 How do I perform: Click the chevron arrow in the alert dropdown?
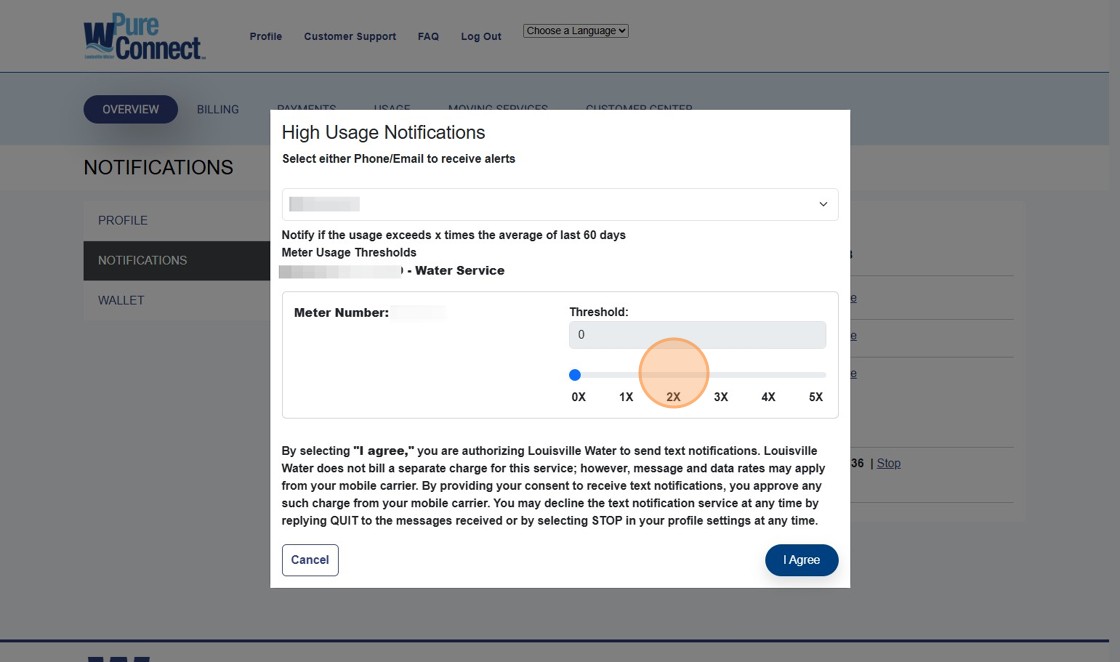coord(823,204)
